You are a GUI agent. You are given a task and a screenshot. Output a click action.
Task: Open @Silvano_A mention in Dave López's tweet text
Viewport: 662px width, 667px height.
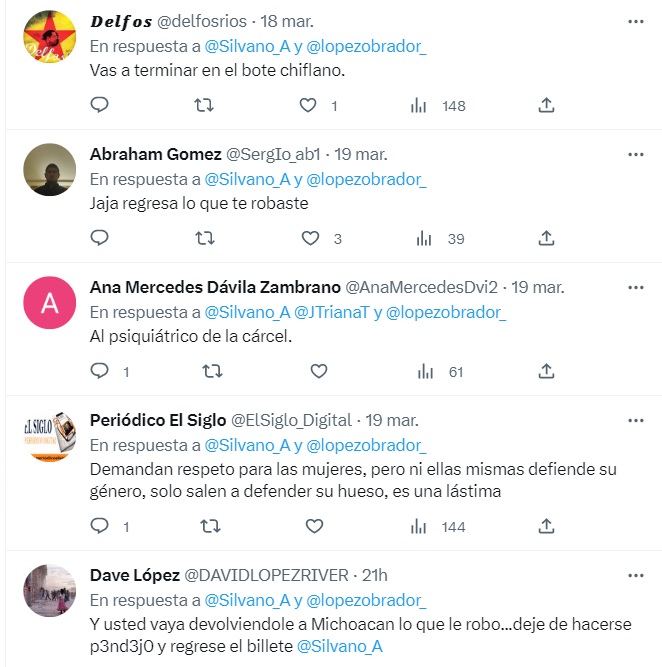[340, 646]
